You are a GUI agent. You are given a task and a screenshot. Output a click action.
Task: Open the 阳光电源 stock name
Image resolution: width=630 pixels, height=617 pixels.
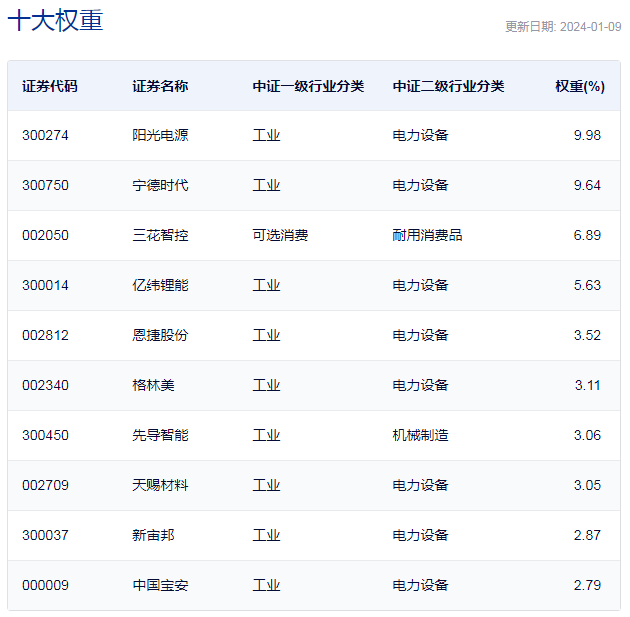tap(160, 135)
